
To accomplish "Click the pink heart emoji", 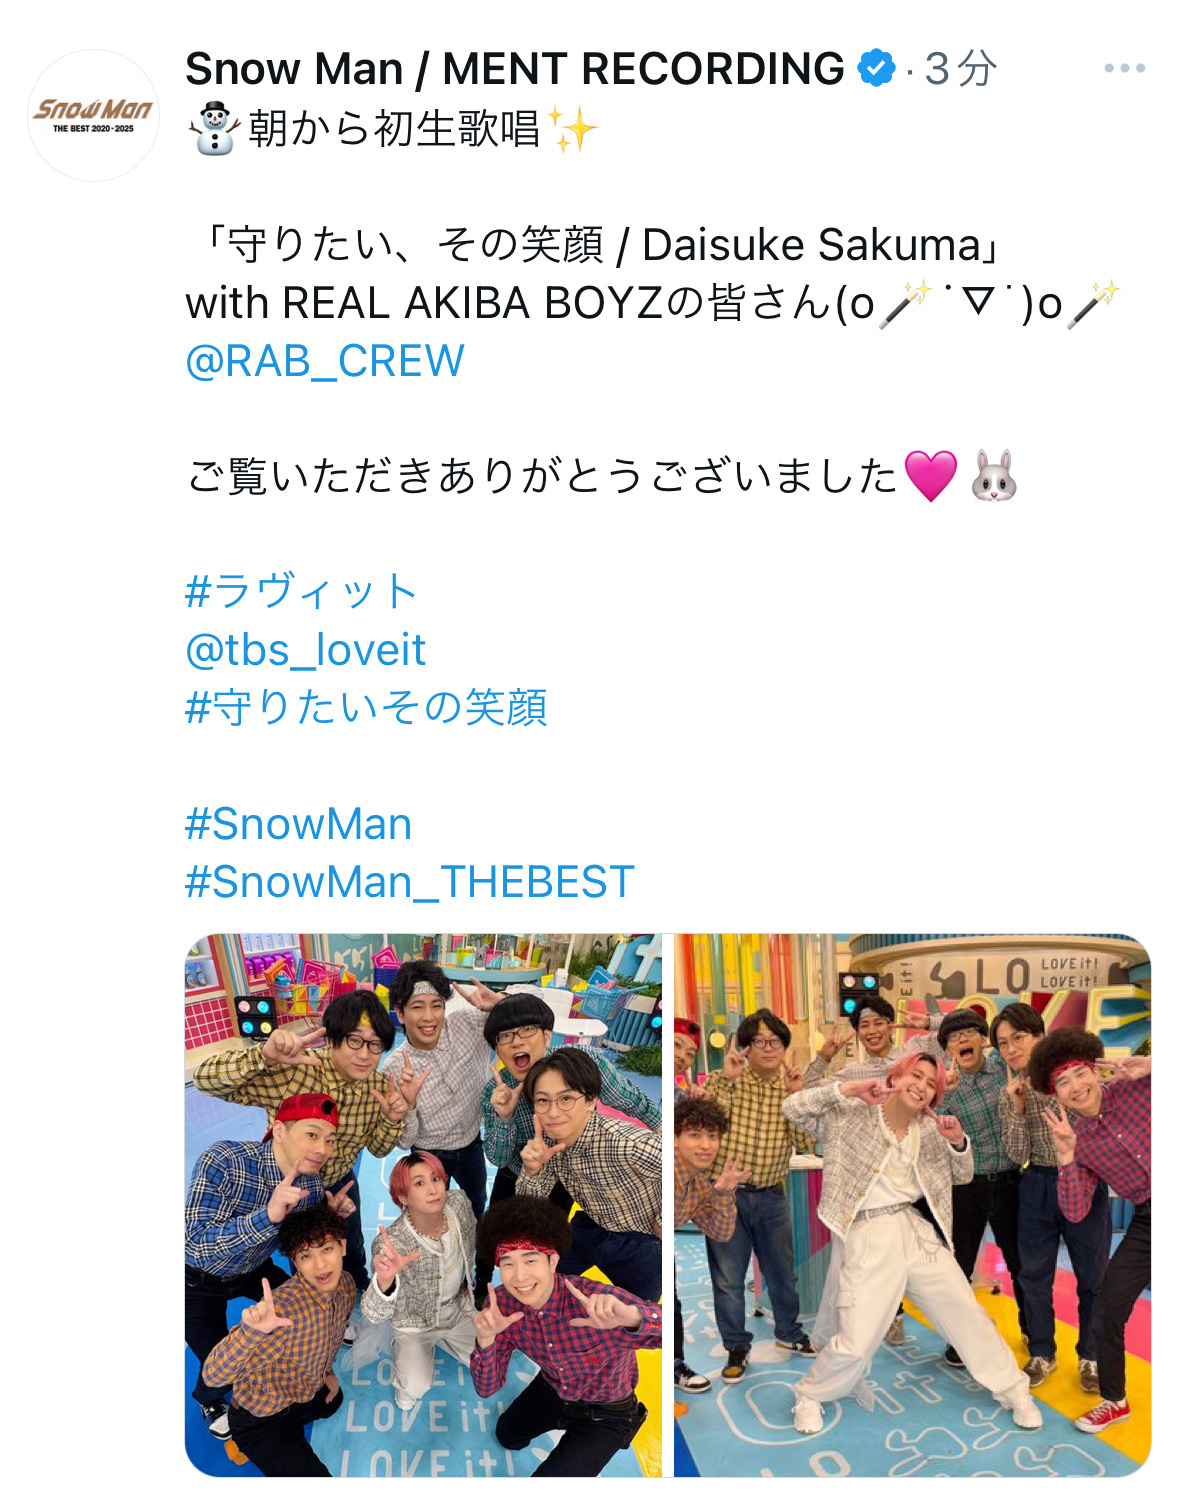I will [x=930, y=476].
